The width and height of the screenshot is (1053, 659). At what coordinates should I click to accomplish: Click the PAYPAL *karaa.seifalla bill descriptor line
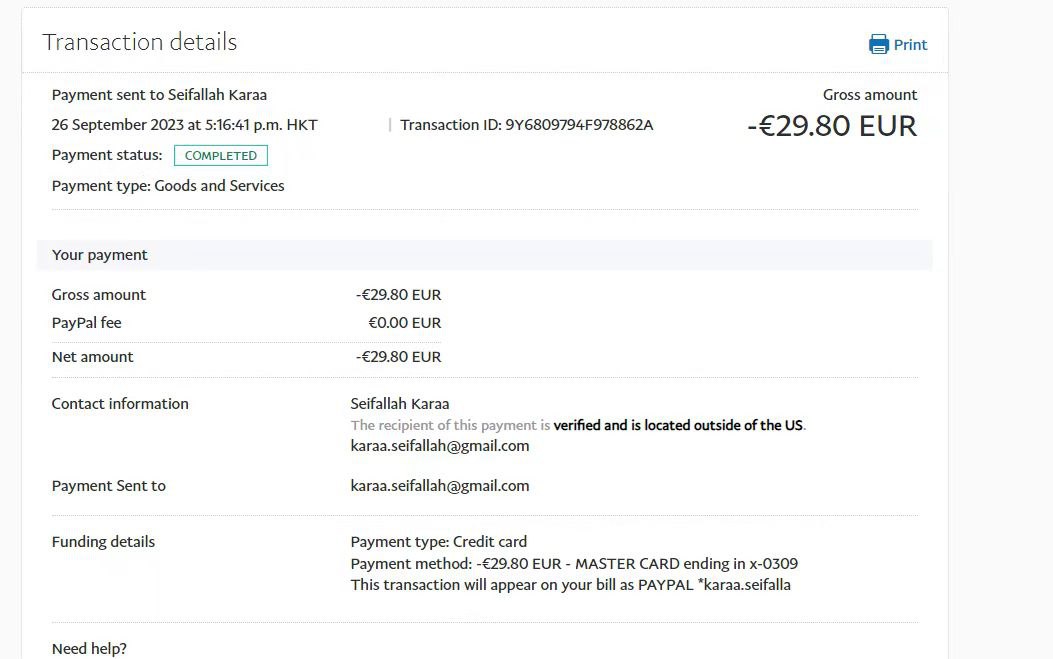click(x=570, y=585)
